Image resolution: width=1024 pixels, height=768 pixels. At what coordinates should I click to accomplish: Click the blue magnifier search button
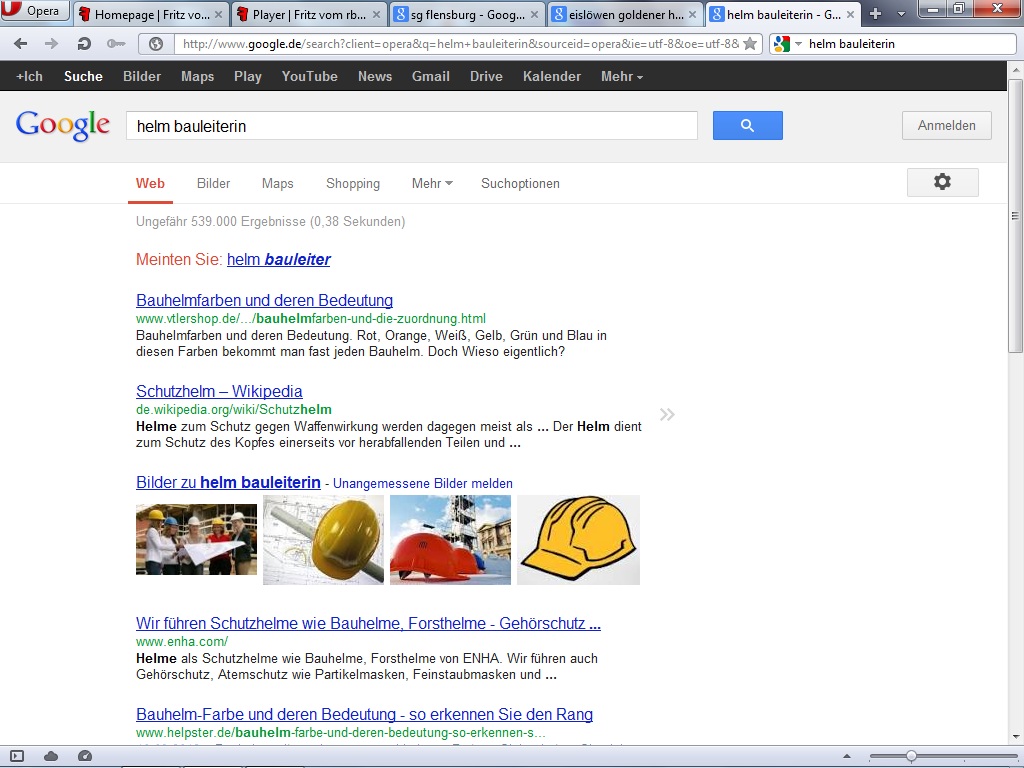tap(748, 125)
